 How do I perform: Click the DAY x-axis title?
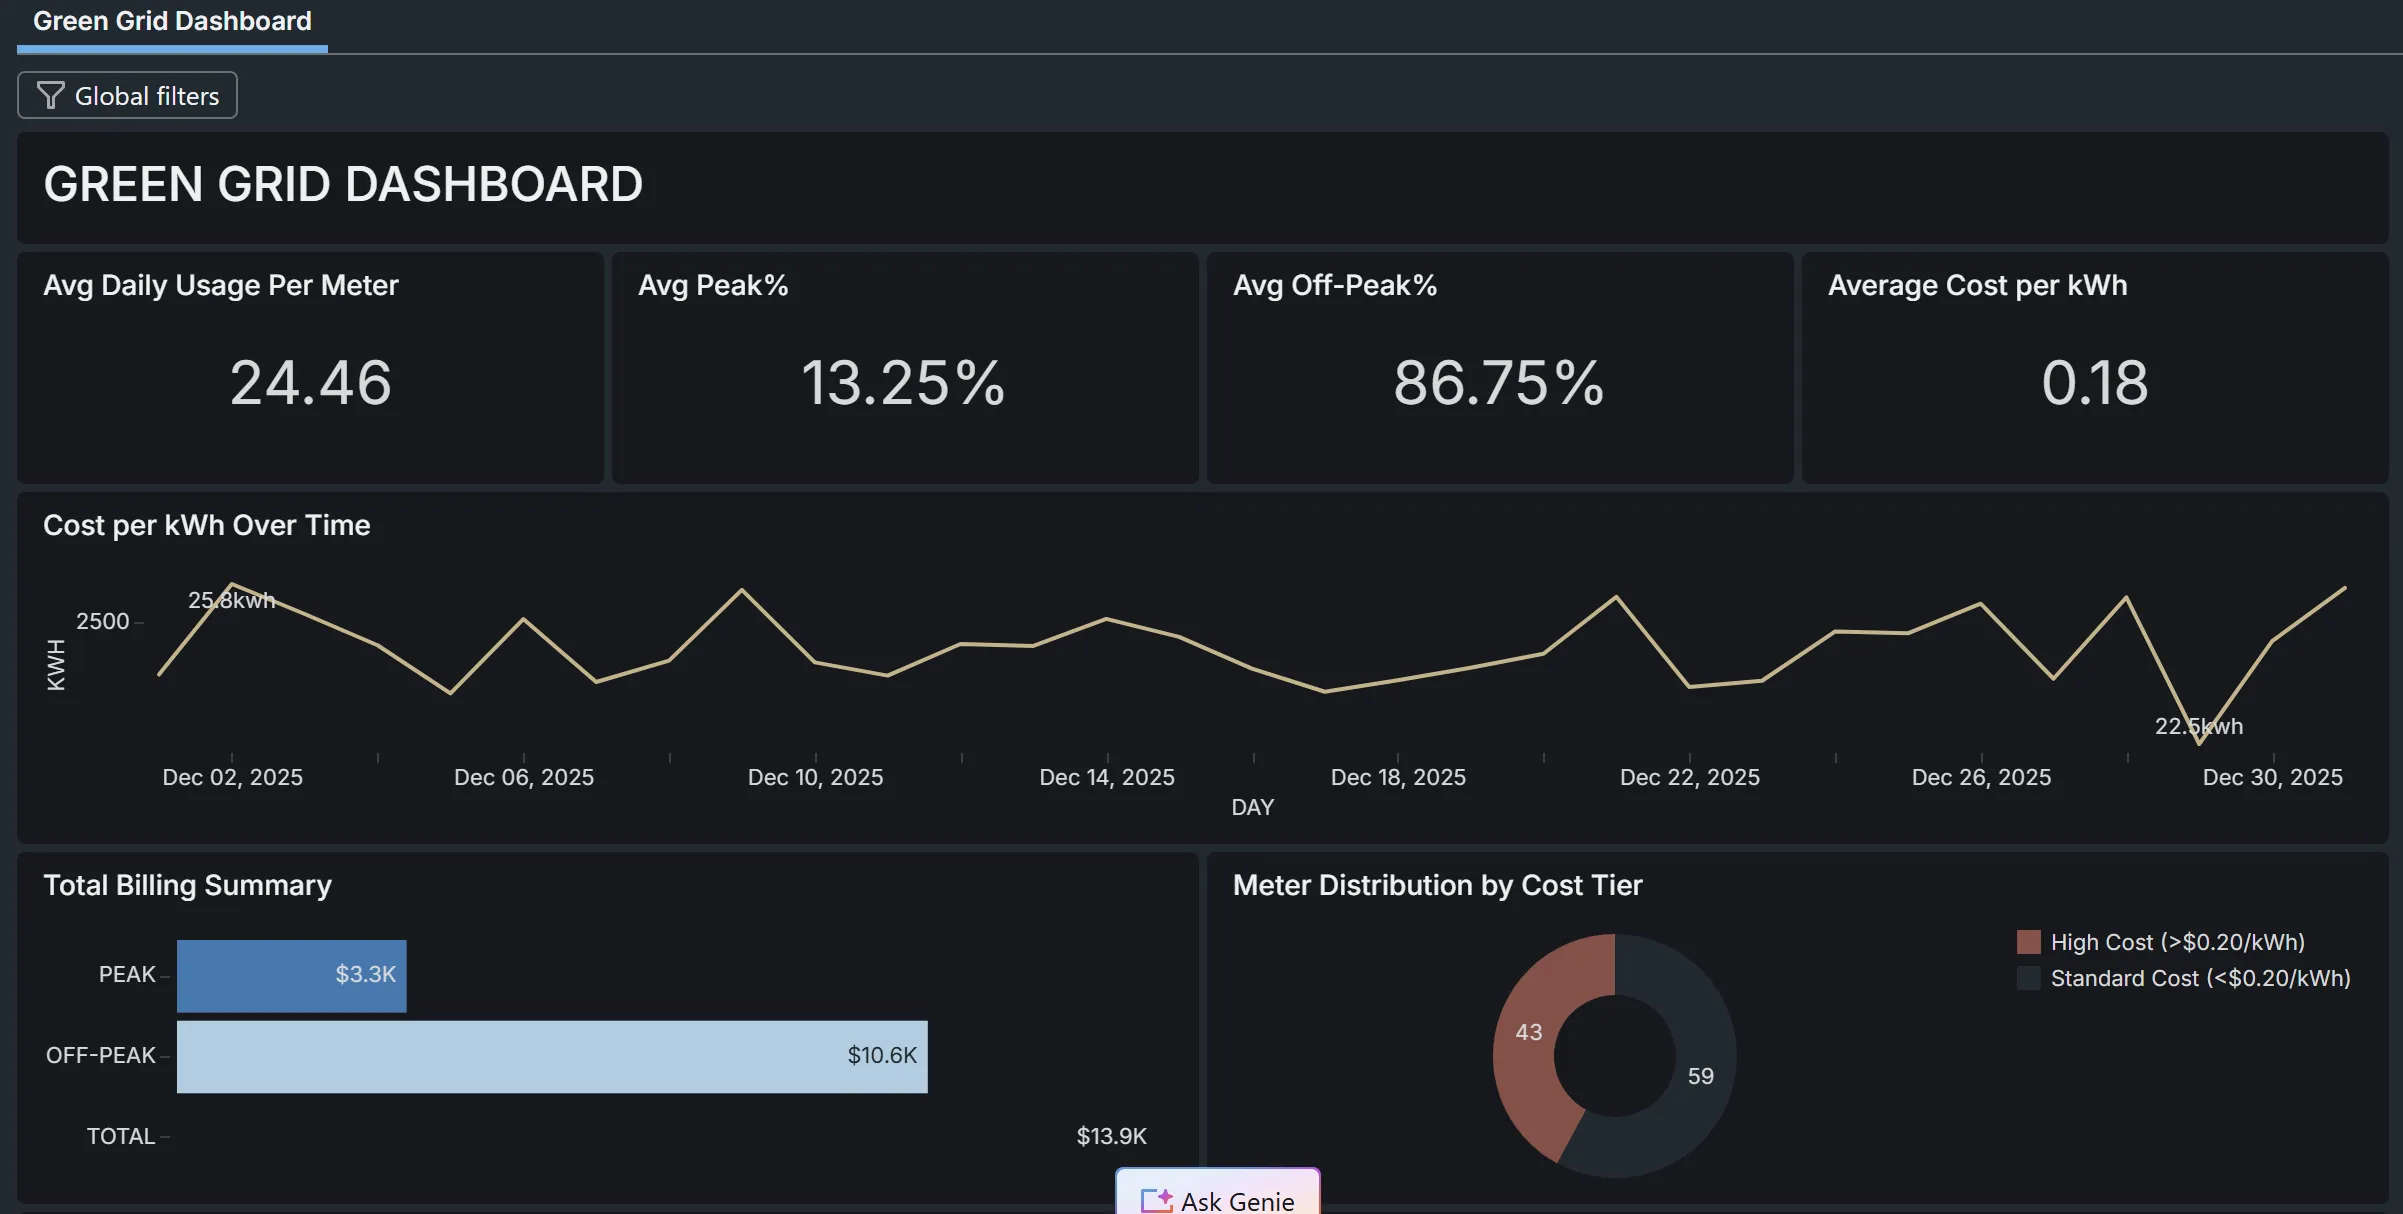click(1253, 807)
